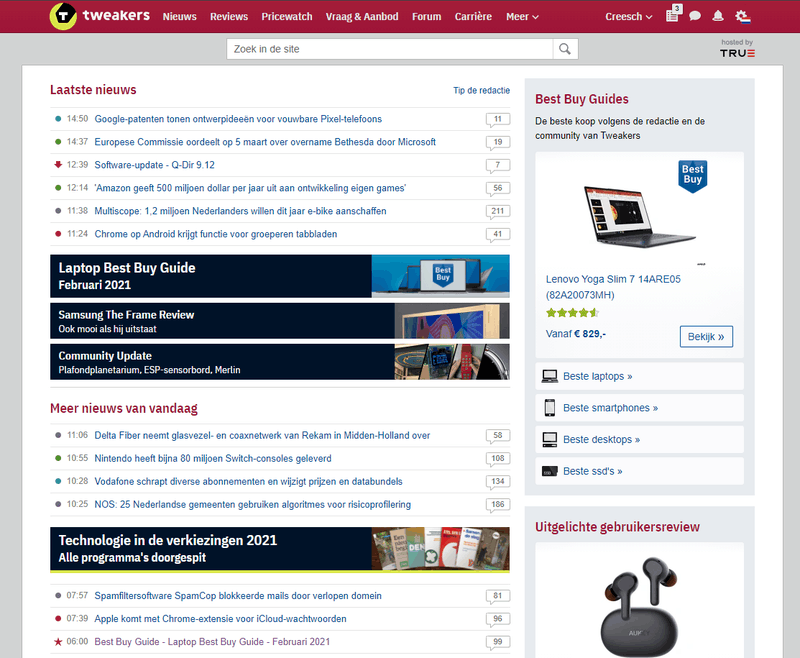Click the Tip de redactie link
The width and height of the screenshot is (800, 658).
click(x=482, y=90)
